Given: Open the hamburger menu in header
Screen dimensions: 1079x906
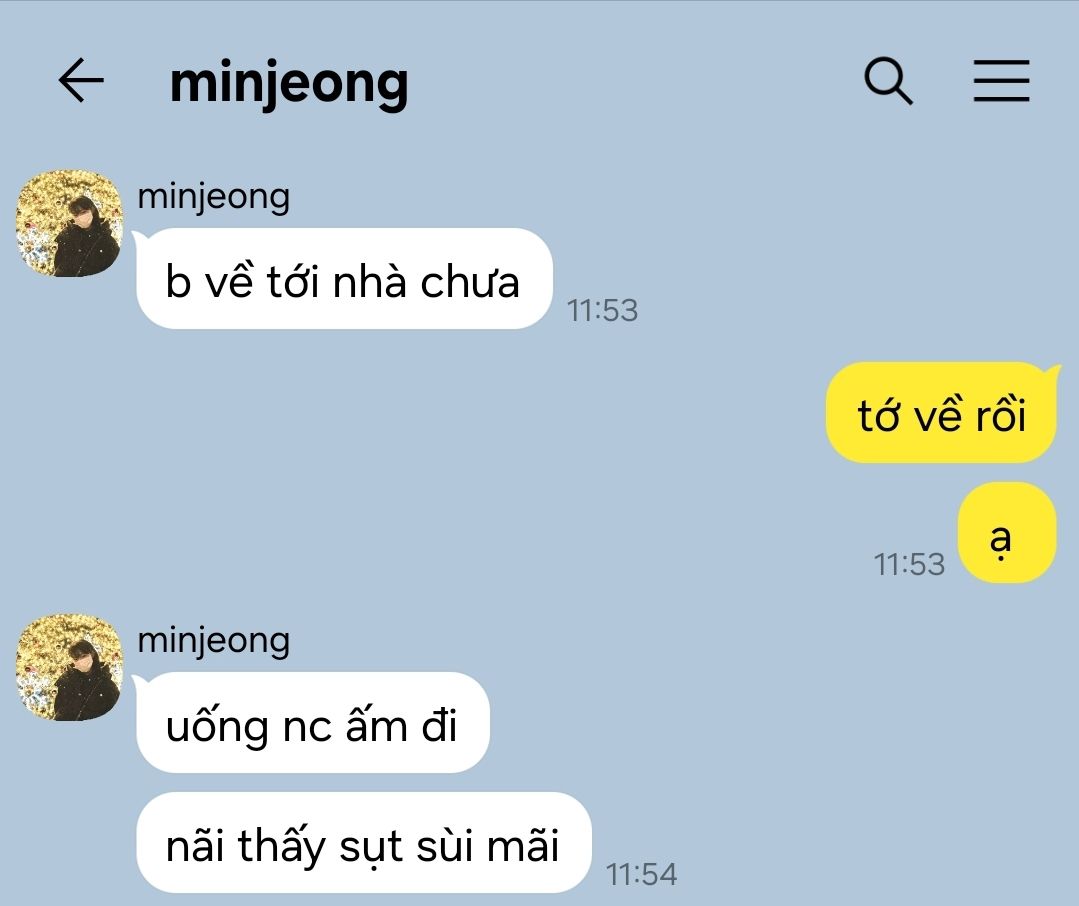Looking at the screenshot, I should [1001, 80].
